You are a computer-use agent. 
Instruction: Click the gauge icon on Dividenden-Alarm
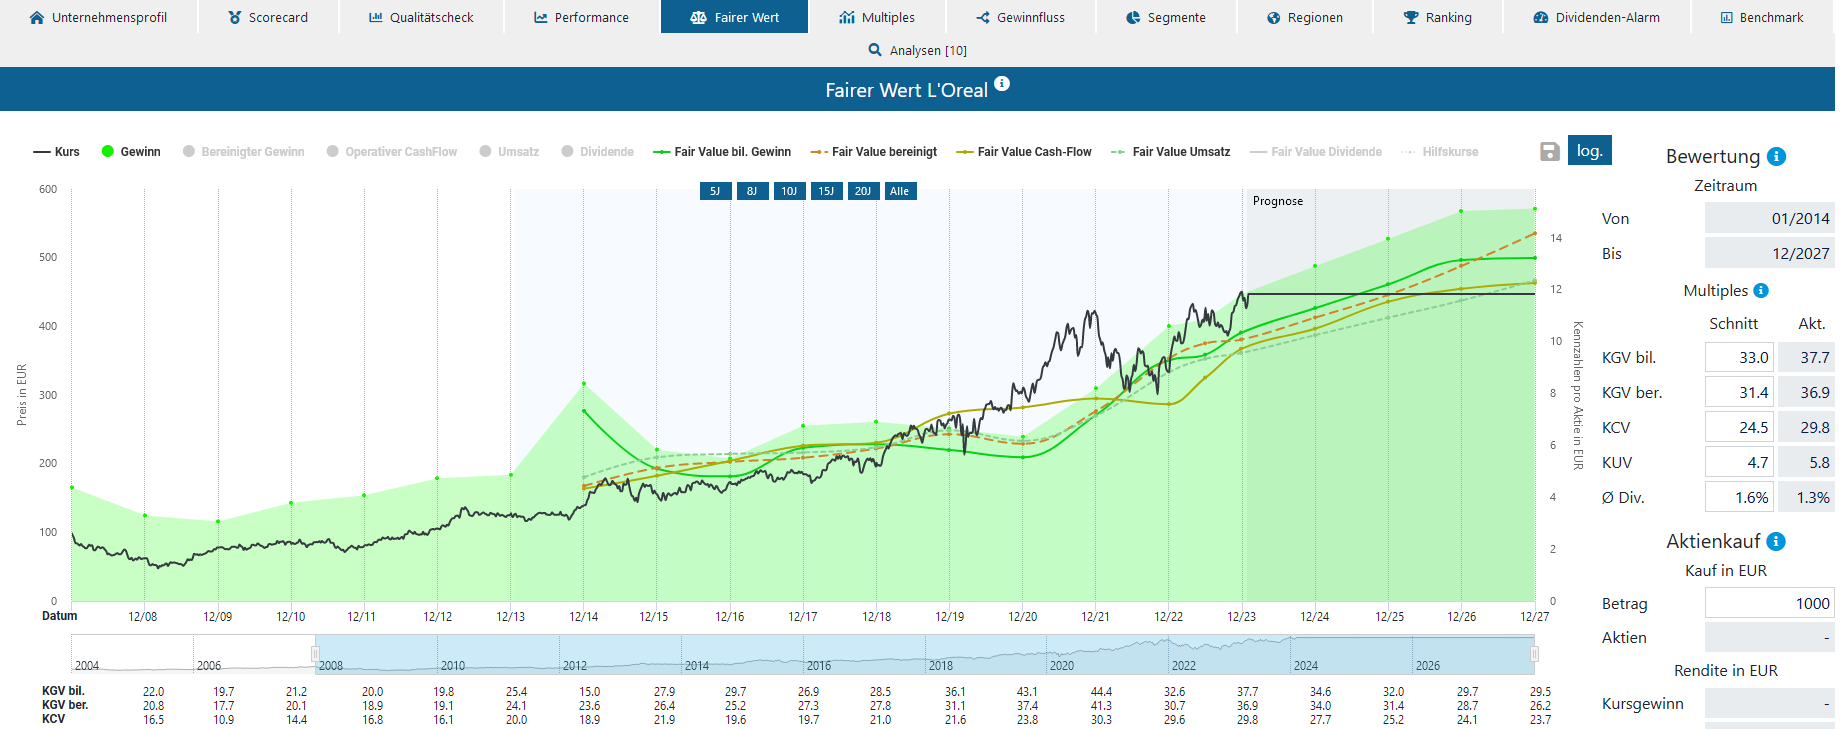tap(1541, 17)
